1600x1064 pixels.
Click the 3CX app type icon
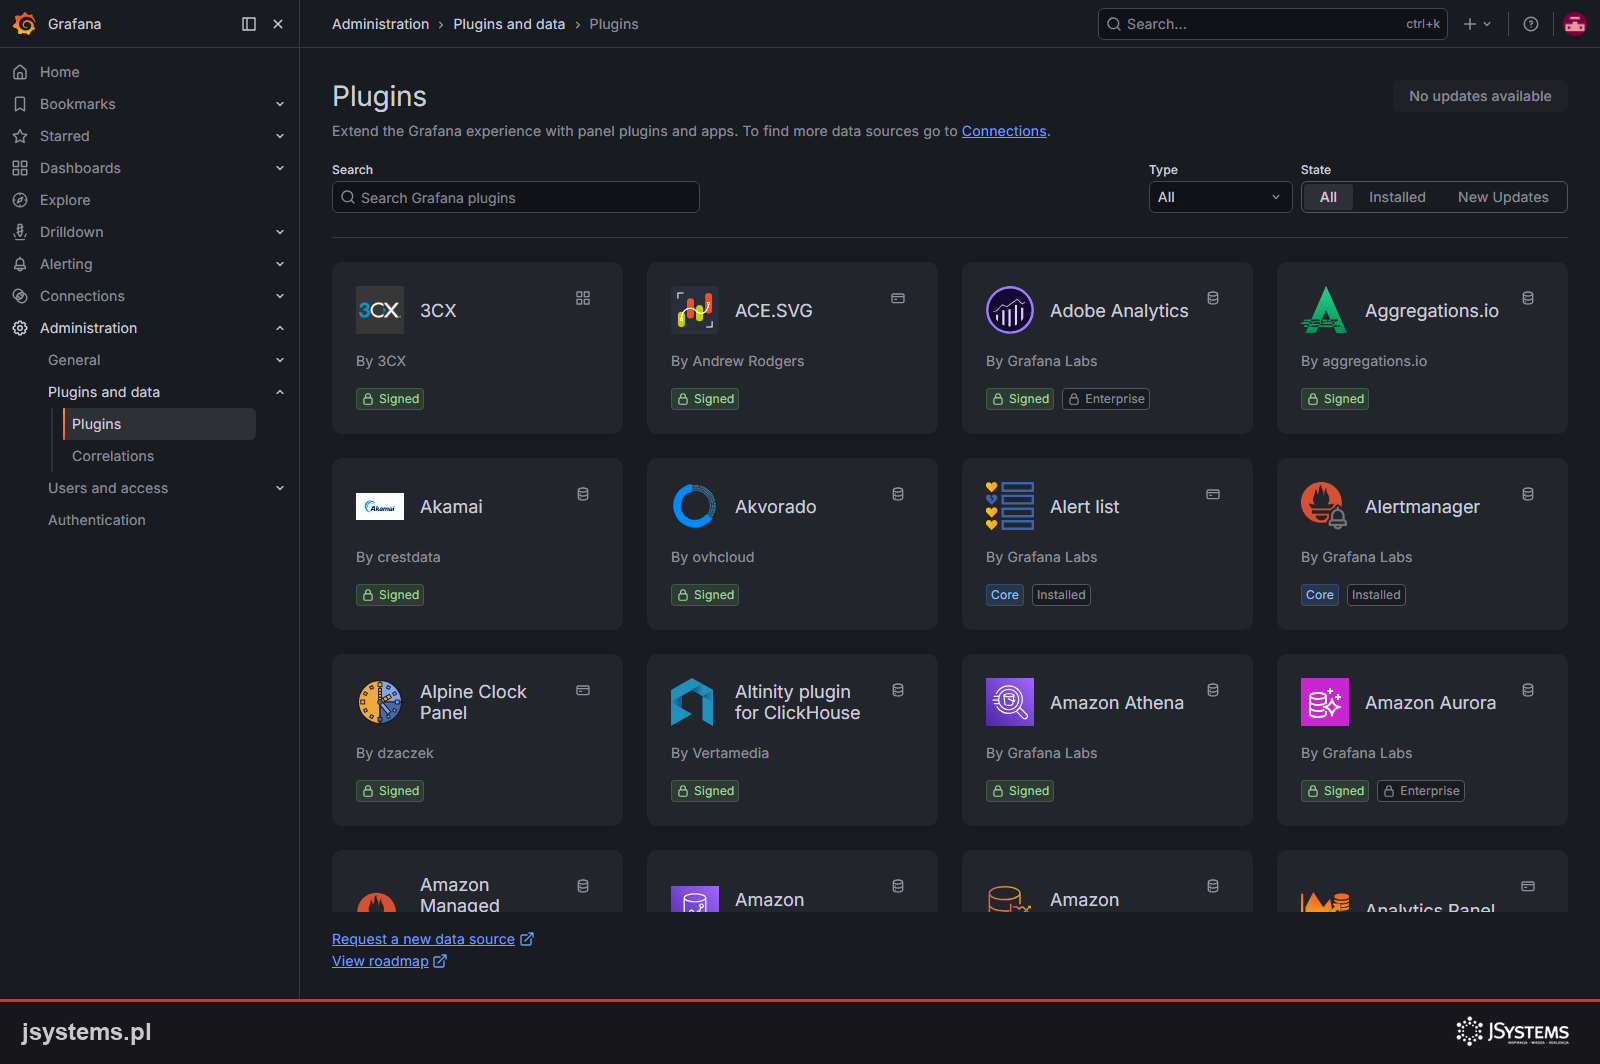pos(583,298)
